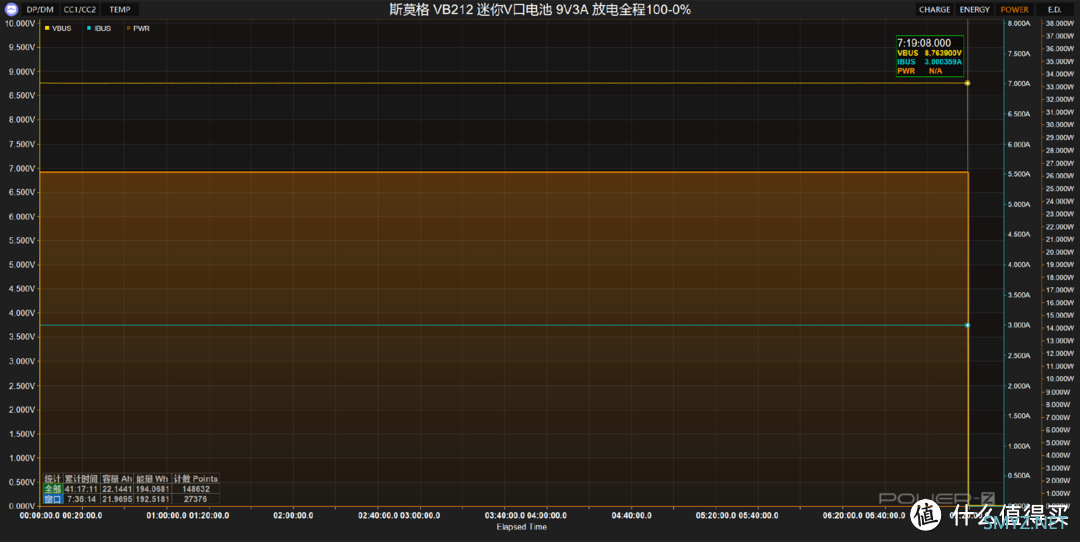The width and height of the screenshot is (1080, 542).
Task: Click the cyan IBUS cursor point on the curve
Action: (x=967, y=325)
